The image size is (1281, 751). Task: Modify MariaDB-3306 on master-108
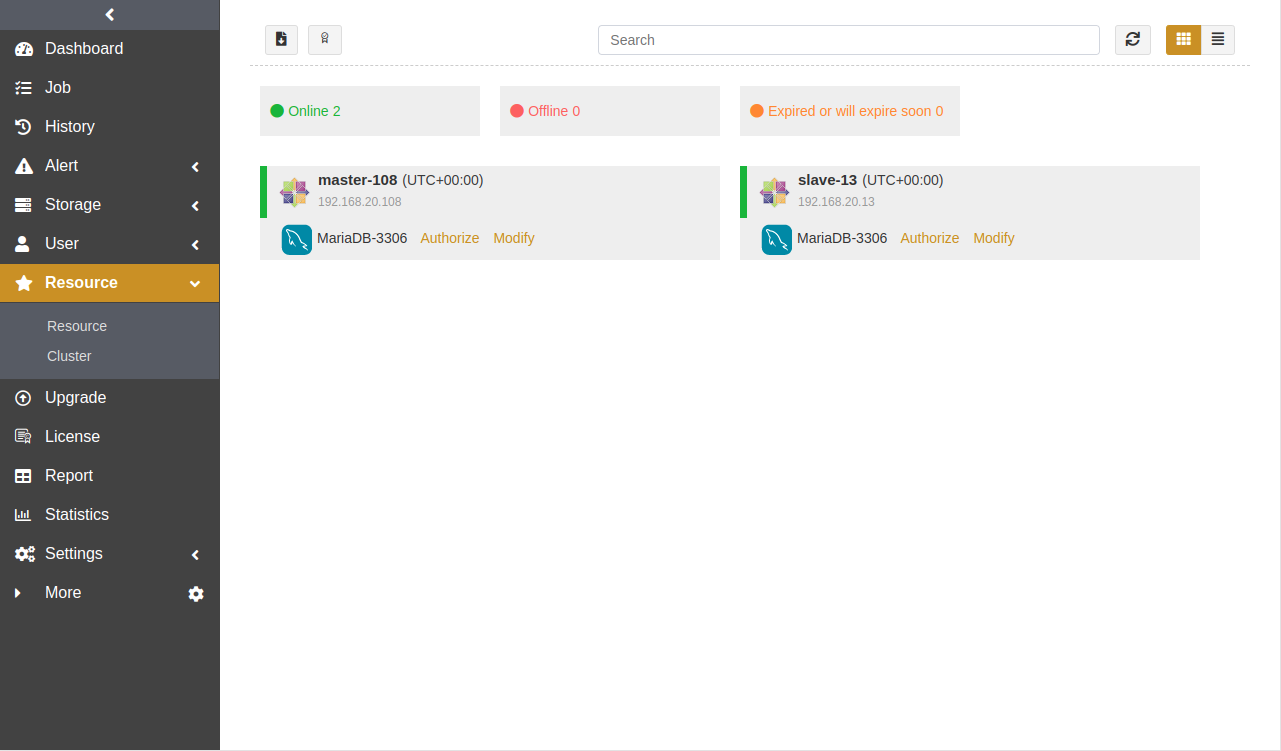514,238
